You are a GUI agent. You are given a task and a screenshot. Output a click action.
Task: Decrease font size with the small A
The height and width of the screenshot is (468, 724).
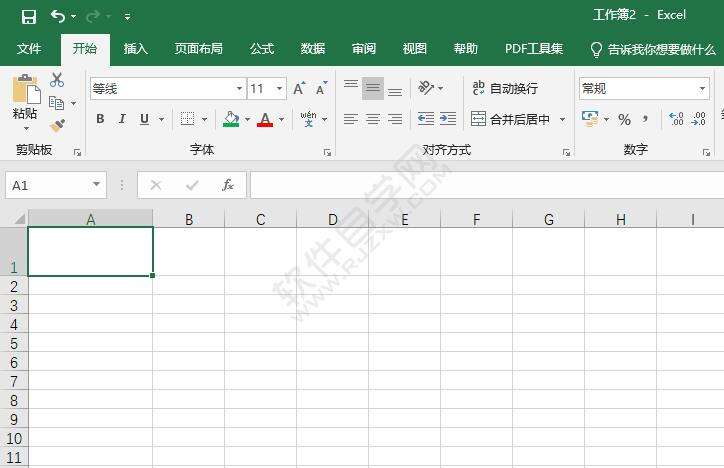[x=321, y=88]
